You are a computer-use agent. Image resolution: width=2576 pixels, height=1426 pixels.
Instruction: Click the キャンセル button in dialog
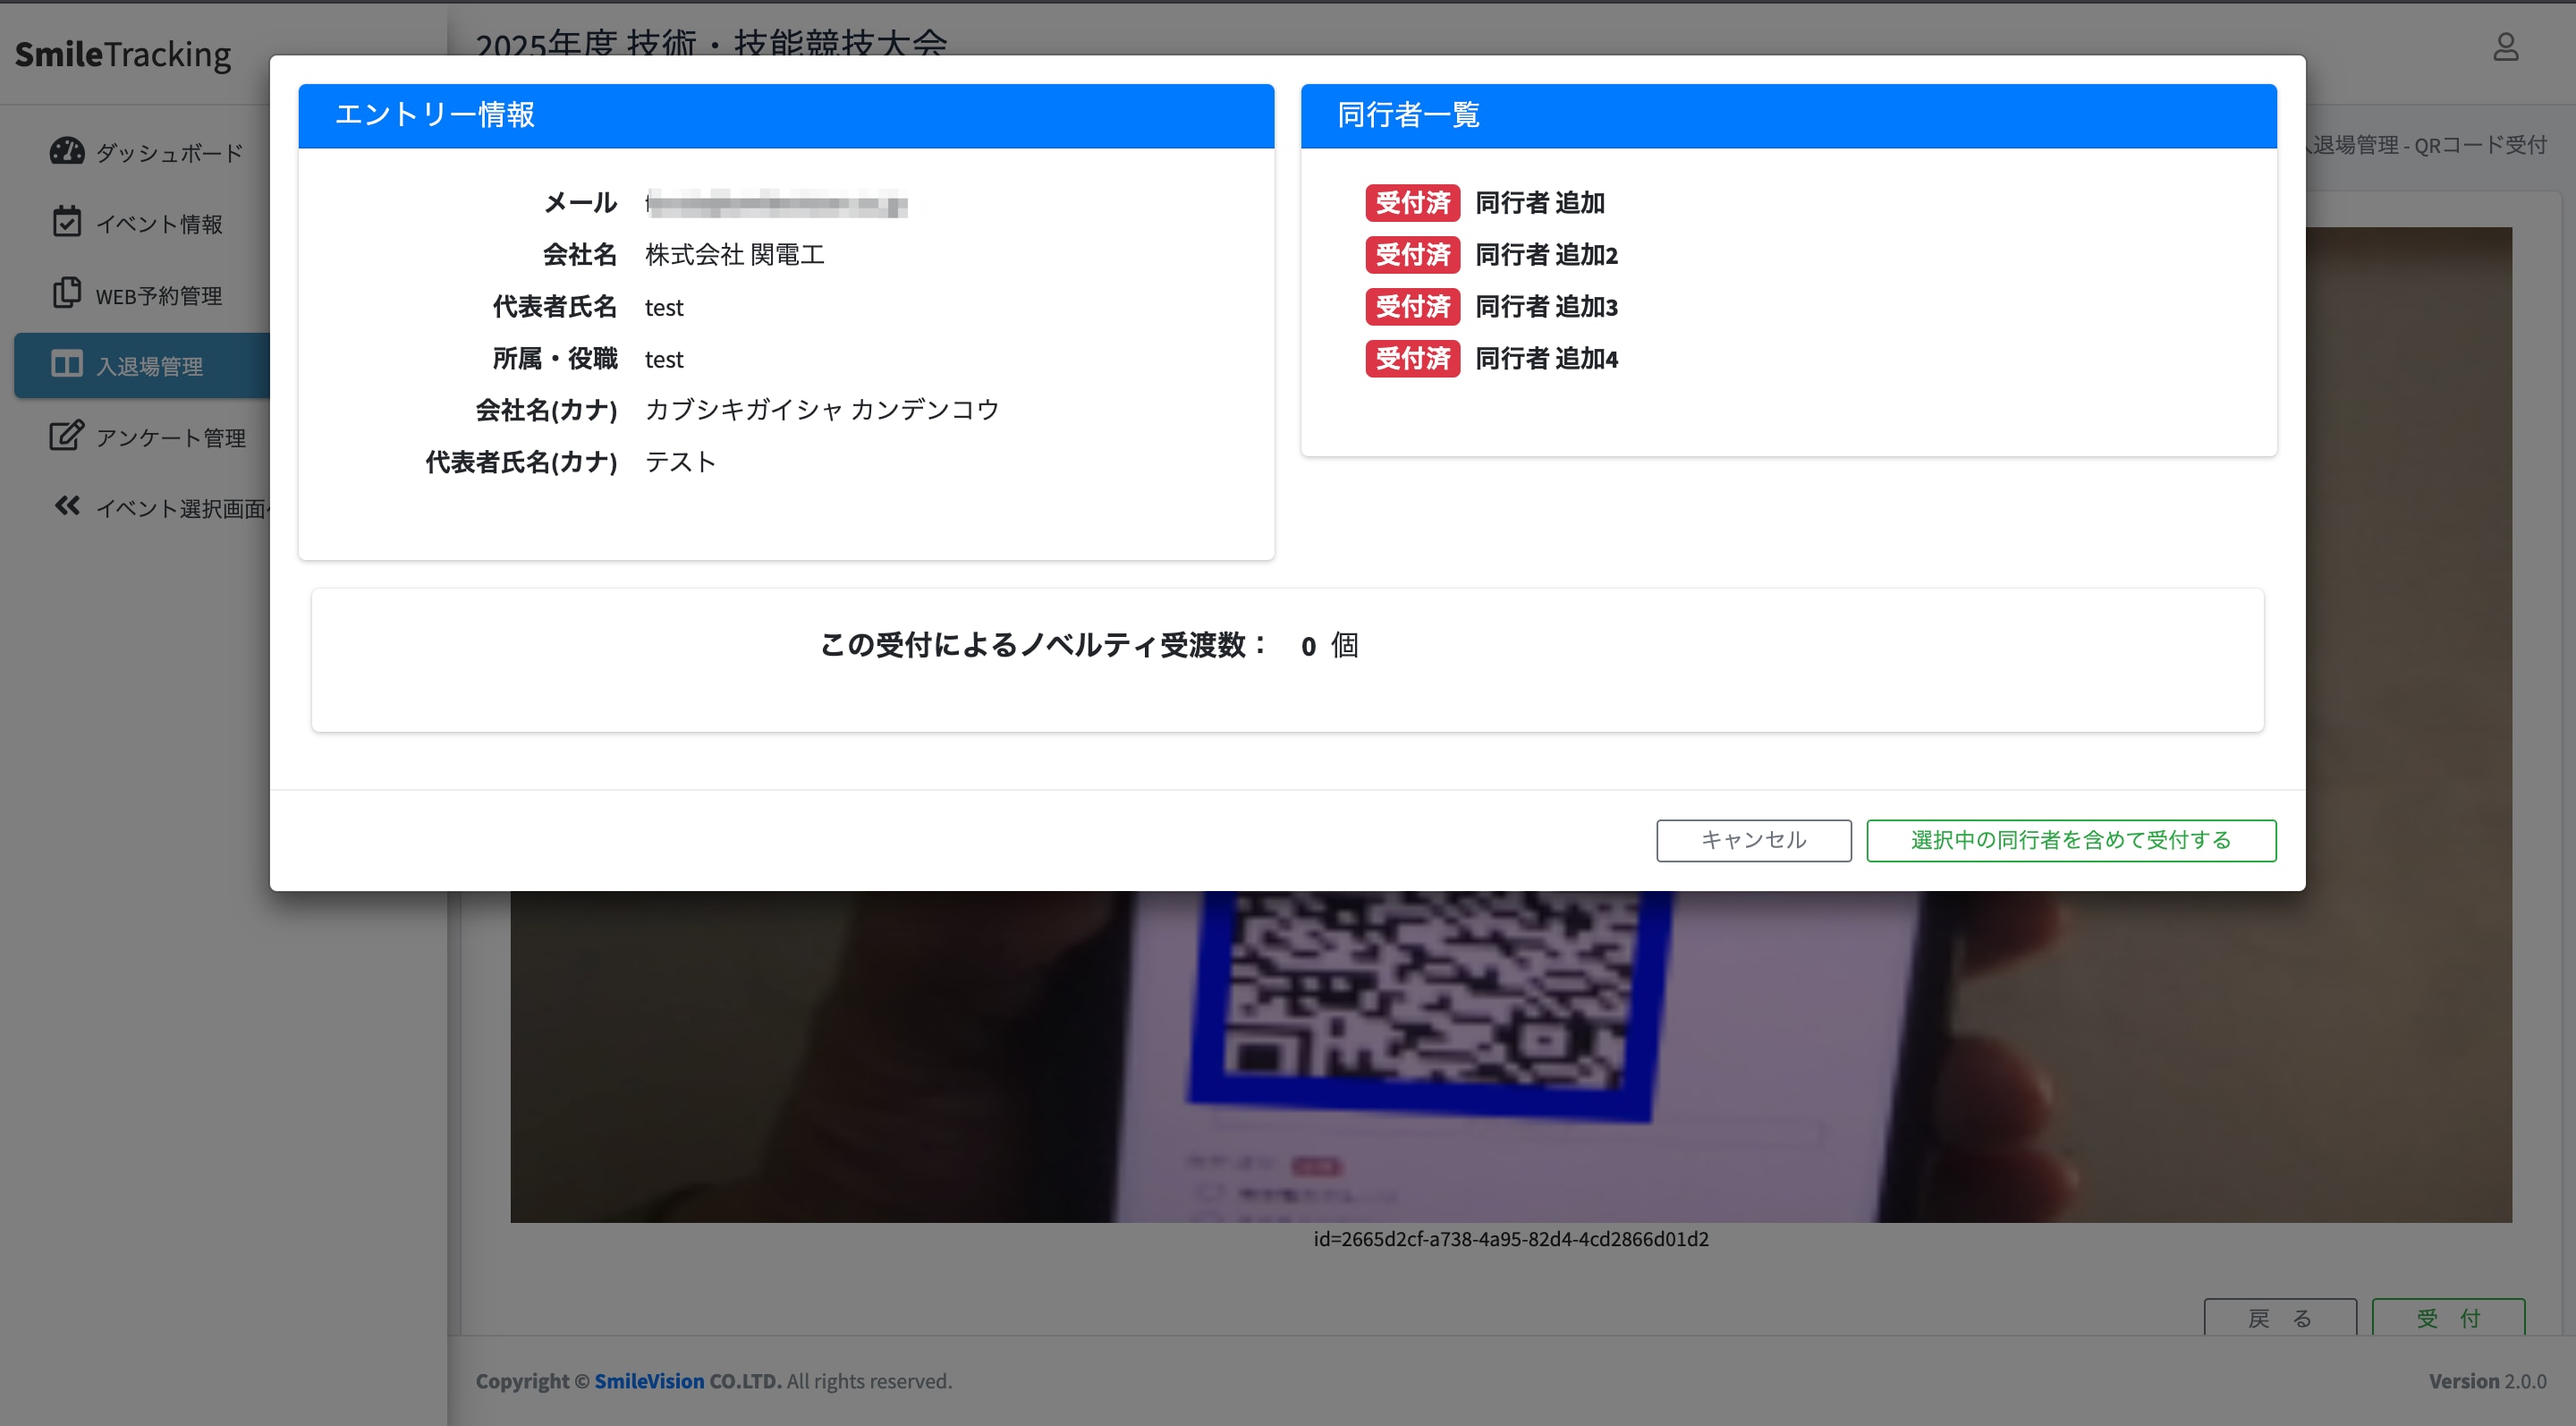(1753, 840)
